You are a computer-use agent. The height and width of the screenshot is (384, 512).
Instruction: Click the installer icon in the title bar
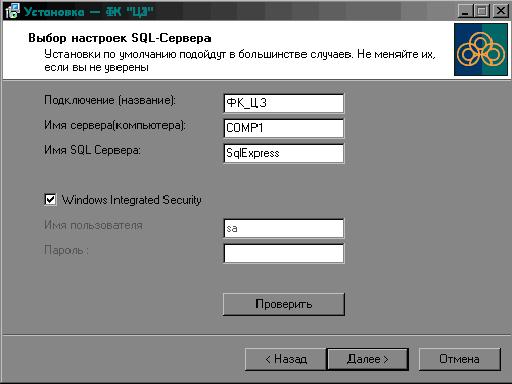click(x=12, y=11)
